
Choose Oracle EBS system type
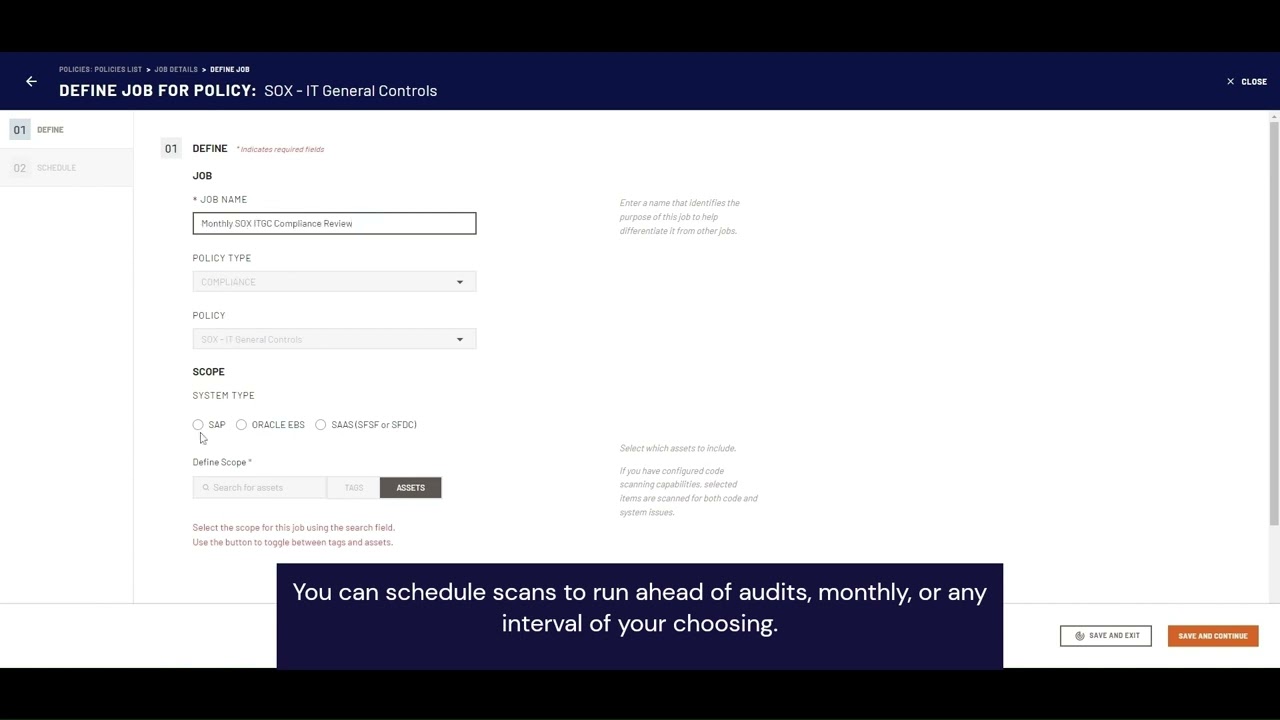coord(241,425)
